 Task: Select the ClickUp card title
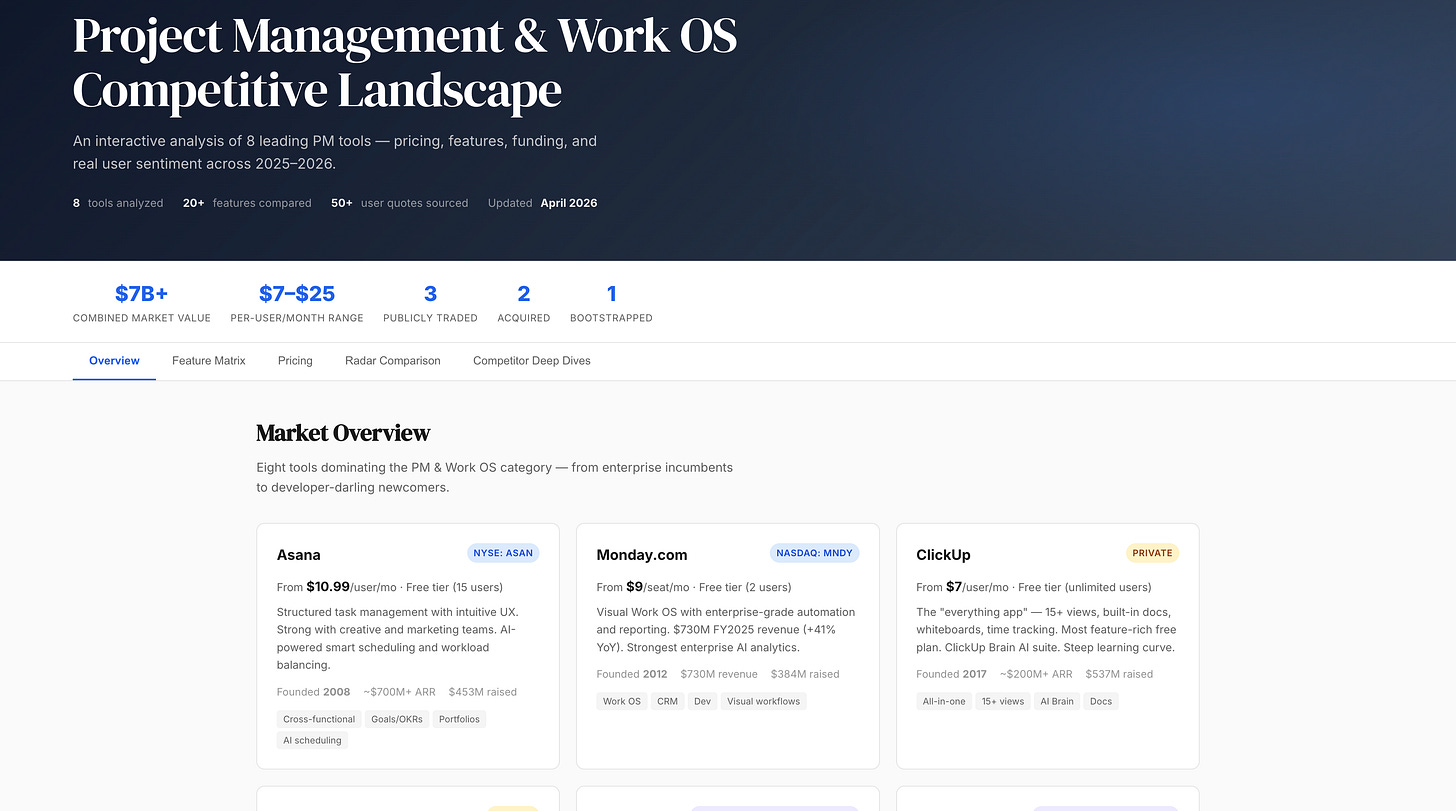943,555
